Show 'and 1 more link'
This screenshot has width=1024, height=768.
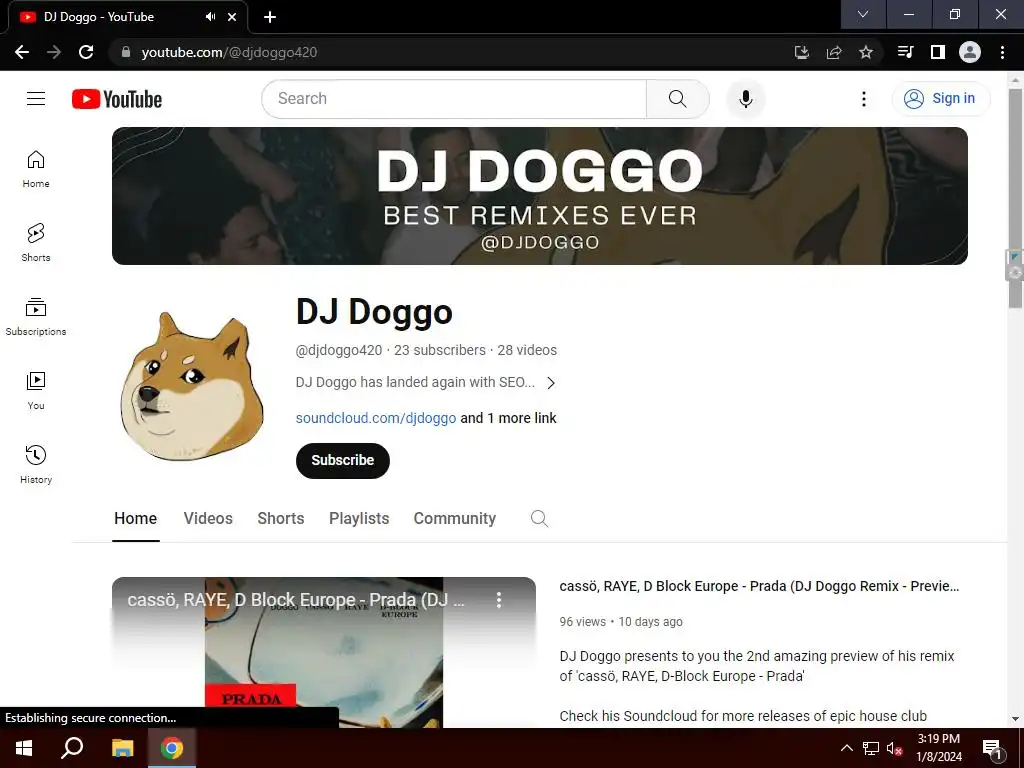508,418
